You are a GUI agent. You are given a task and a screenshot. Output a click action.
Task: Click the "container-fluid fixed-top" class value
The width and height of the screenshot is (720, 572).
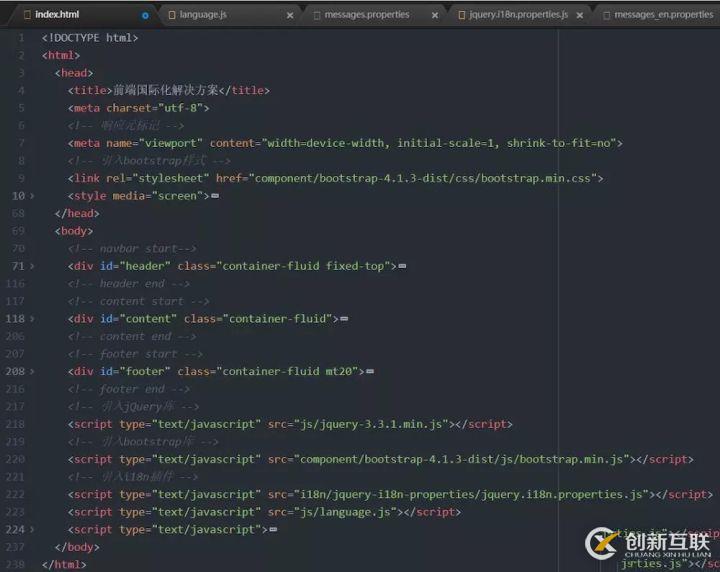pos(306,266)
